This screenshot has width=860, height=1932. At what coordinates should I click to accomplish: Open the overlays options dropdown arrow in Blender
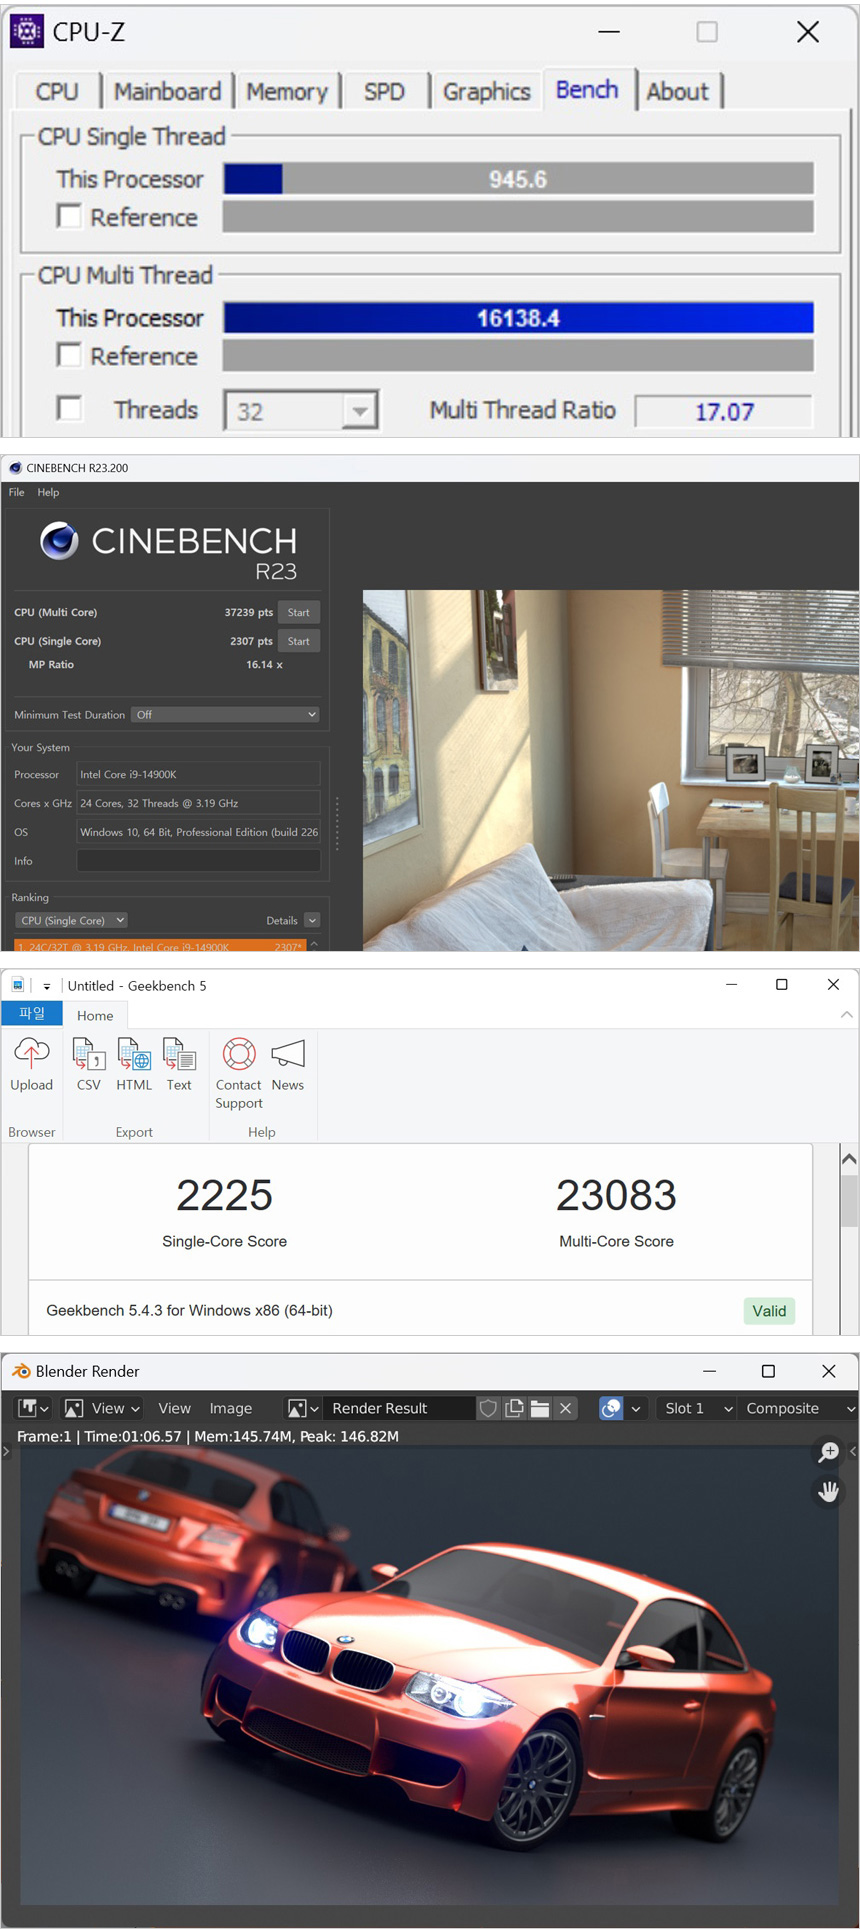[x=636, y=1408]
